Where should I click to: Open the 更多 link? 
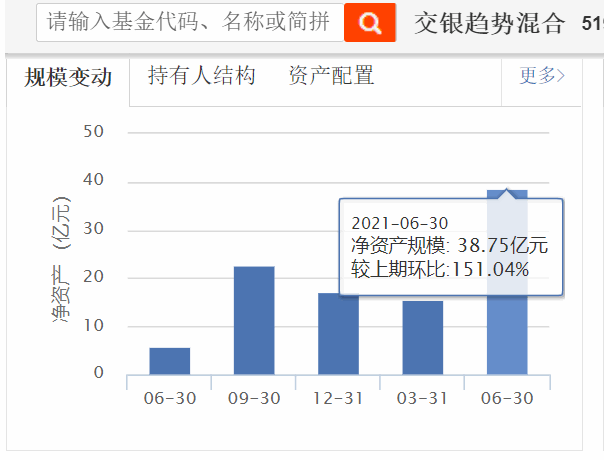coord(542,75)
